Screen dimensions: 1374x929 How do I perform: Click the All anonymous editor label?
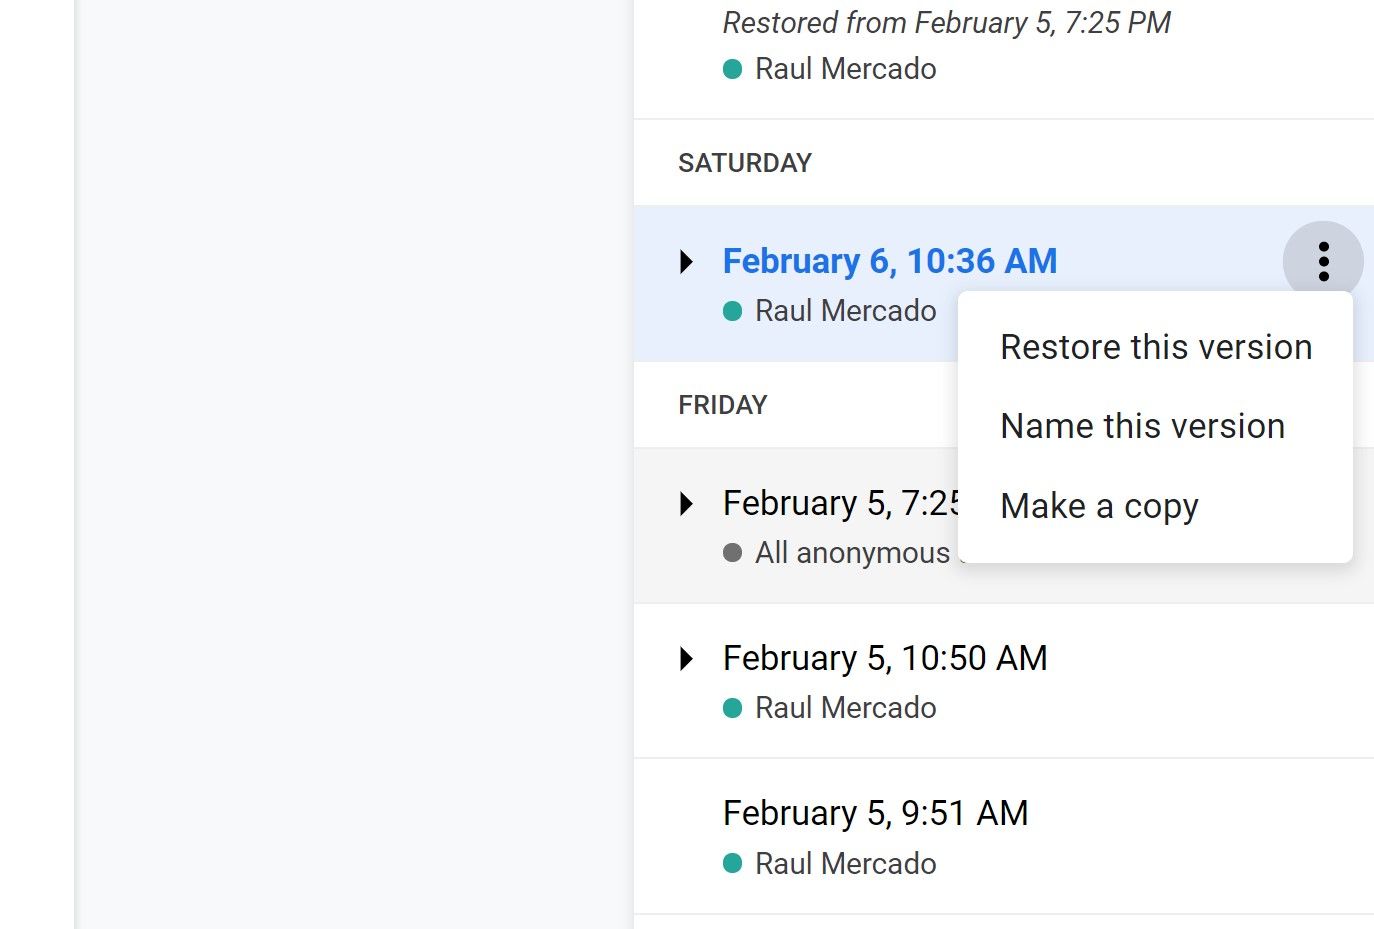click(x=852, y=553)
